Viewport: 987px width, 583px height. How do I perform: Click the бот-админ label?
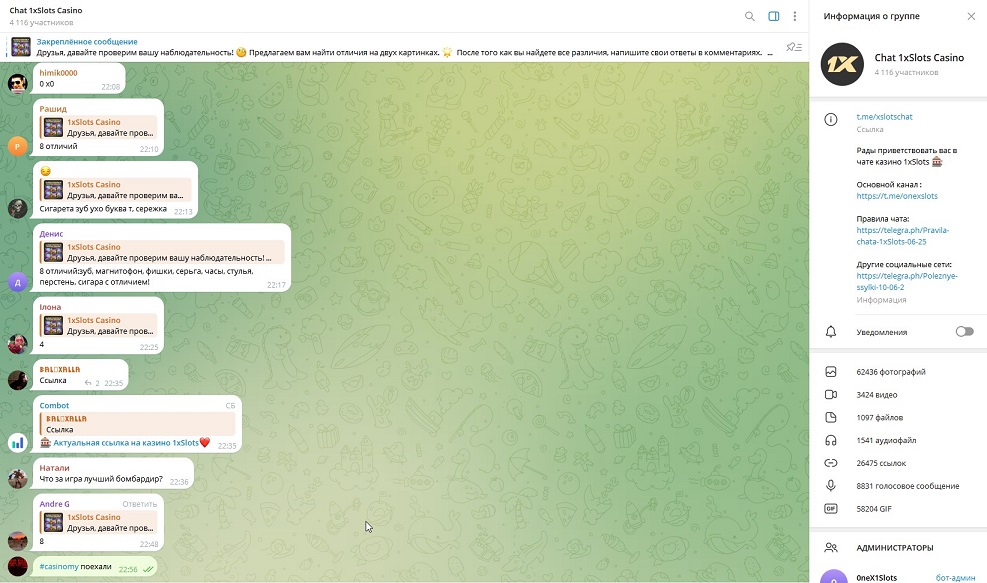coord(955,578)
